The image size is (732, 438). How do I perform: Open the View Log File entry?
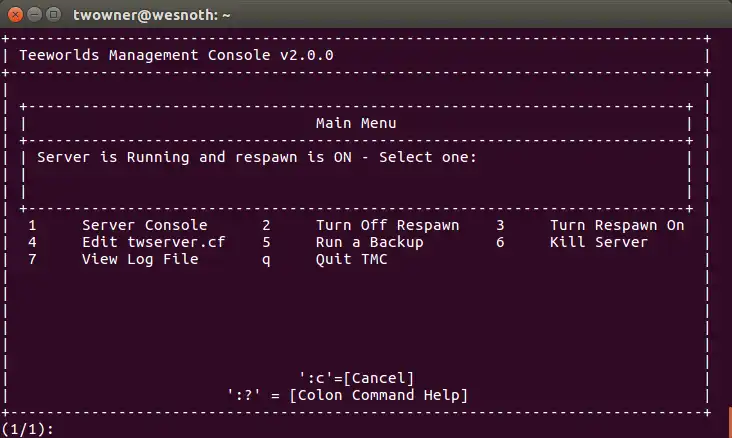point(140,259)
